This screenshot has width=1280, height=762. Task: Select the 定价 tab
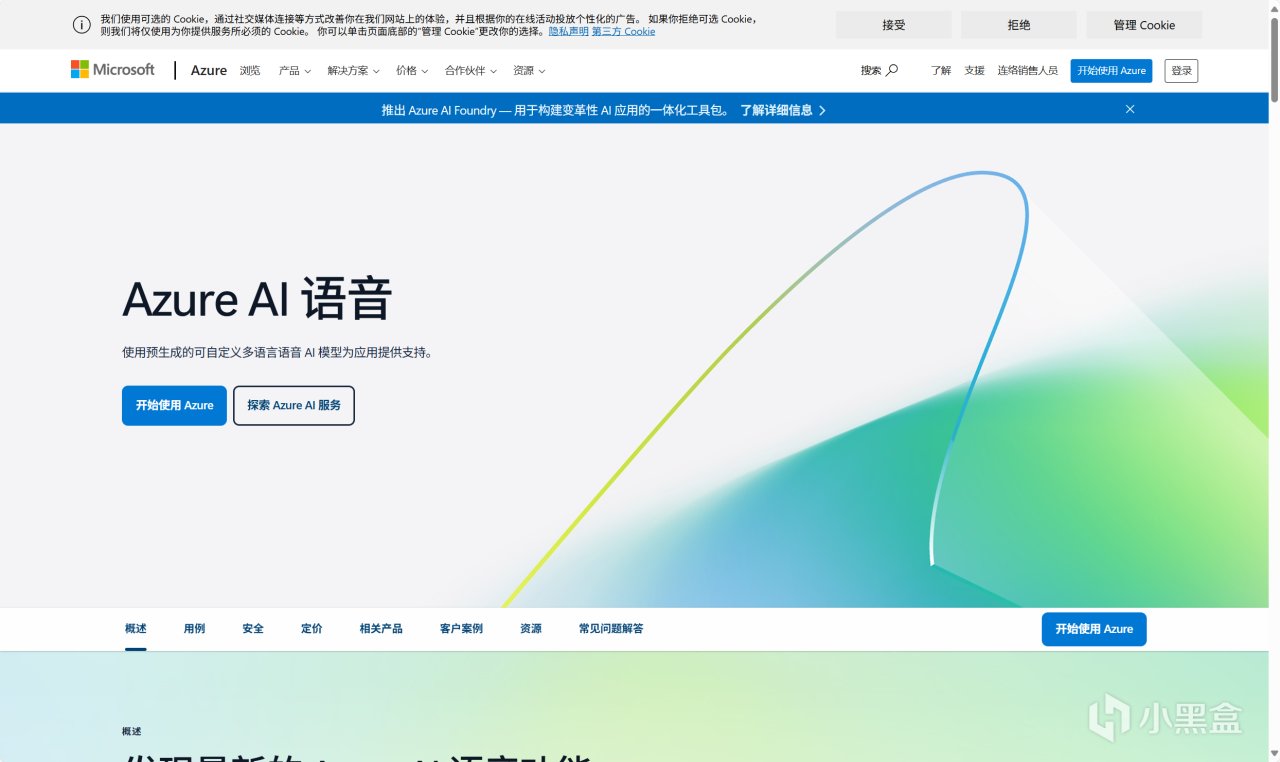click(312, 628)
